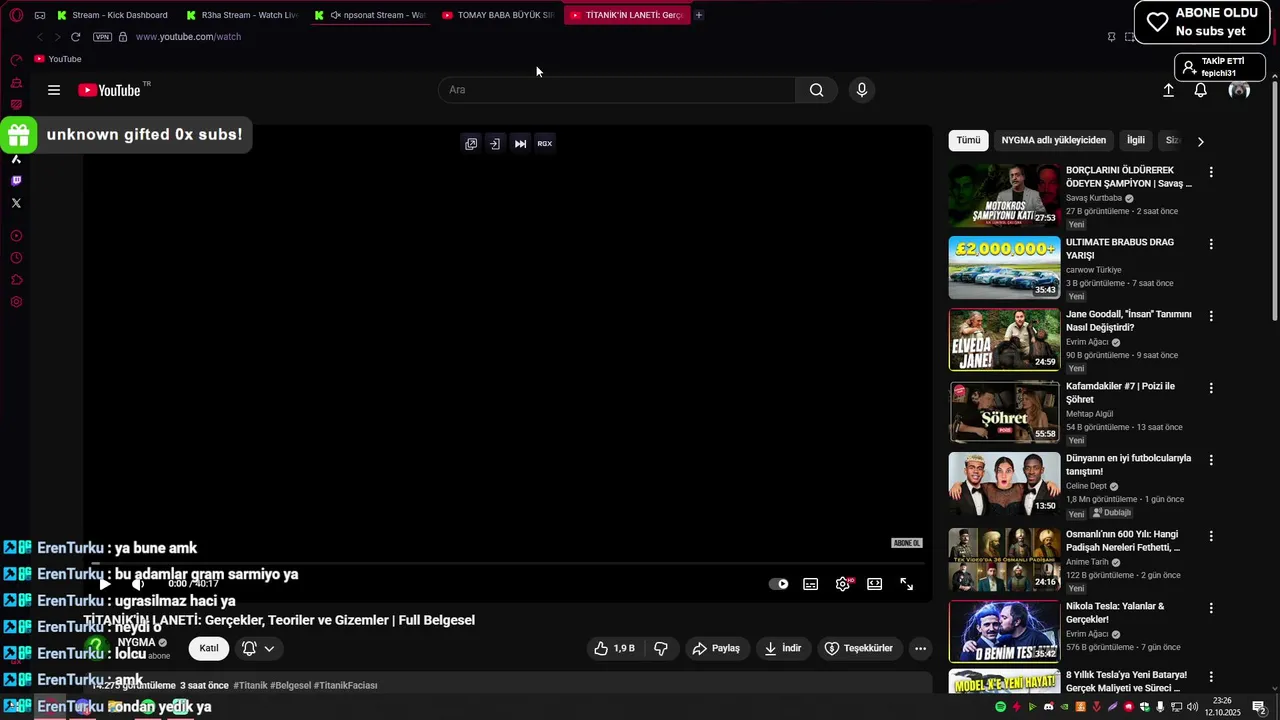Open options for Nikola Tesla video
The image size is (1280, 720).
[x=1211, y=608]
